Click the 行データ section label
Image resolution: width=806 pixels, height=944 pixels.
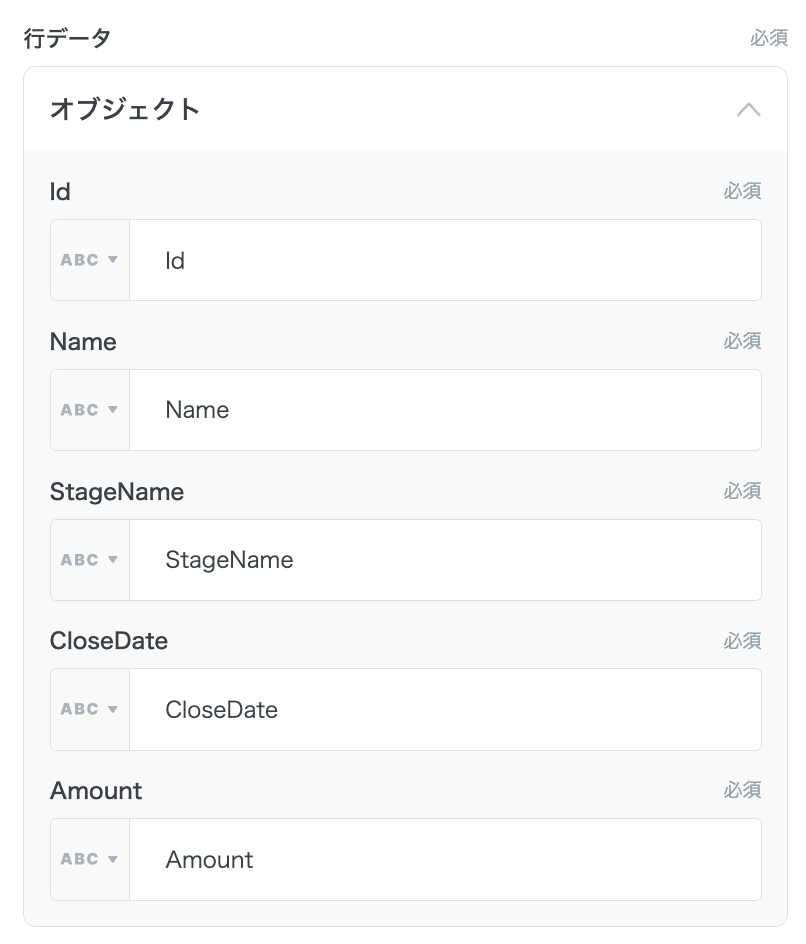click(x=66, y=39)
